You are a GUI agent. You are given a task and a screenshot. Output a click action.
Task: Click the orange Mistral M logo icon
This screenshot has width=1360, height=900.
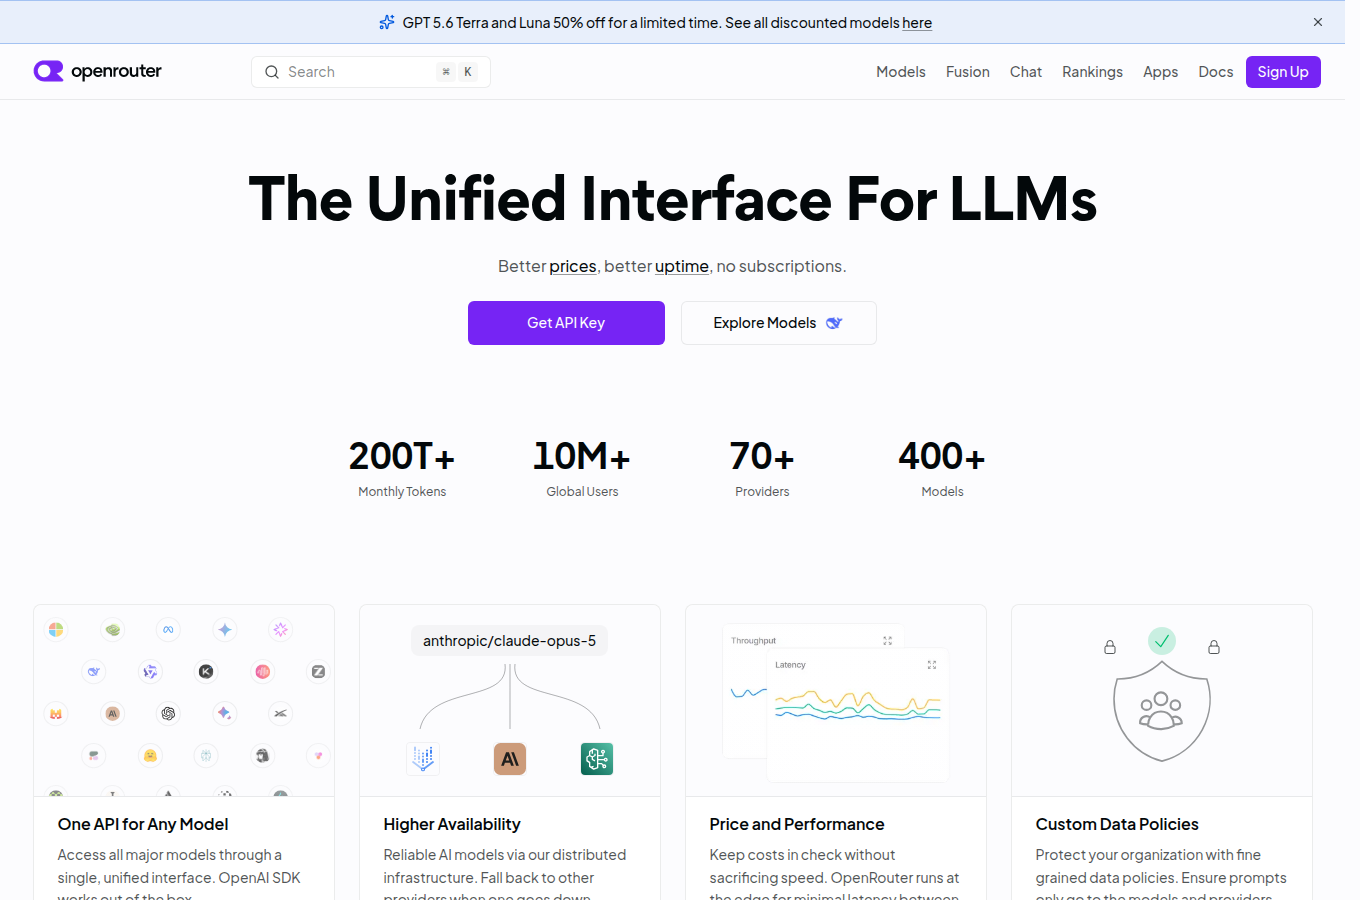tap(56, 714)
